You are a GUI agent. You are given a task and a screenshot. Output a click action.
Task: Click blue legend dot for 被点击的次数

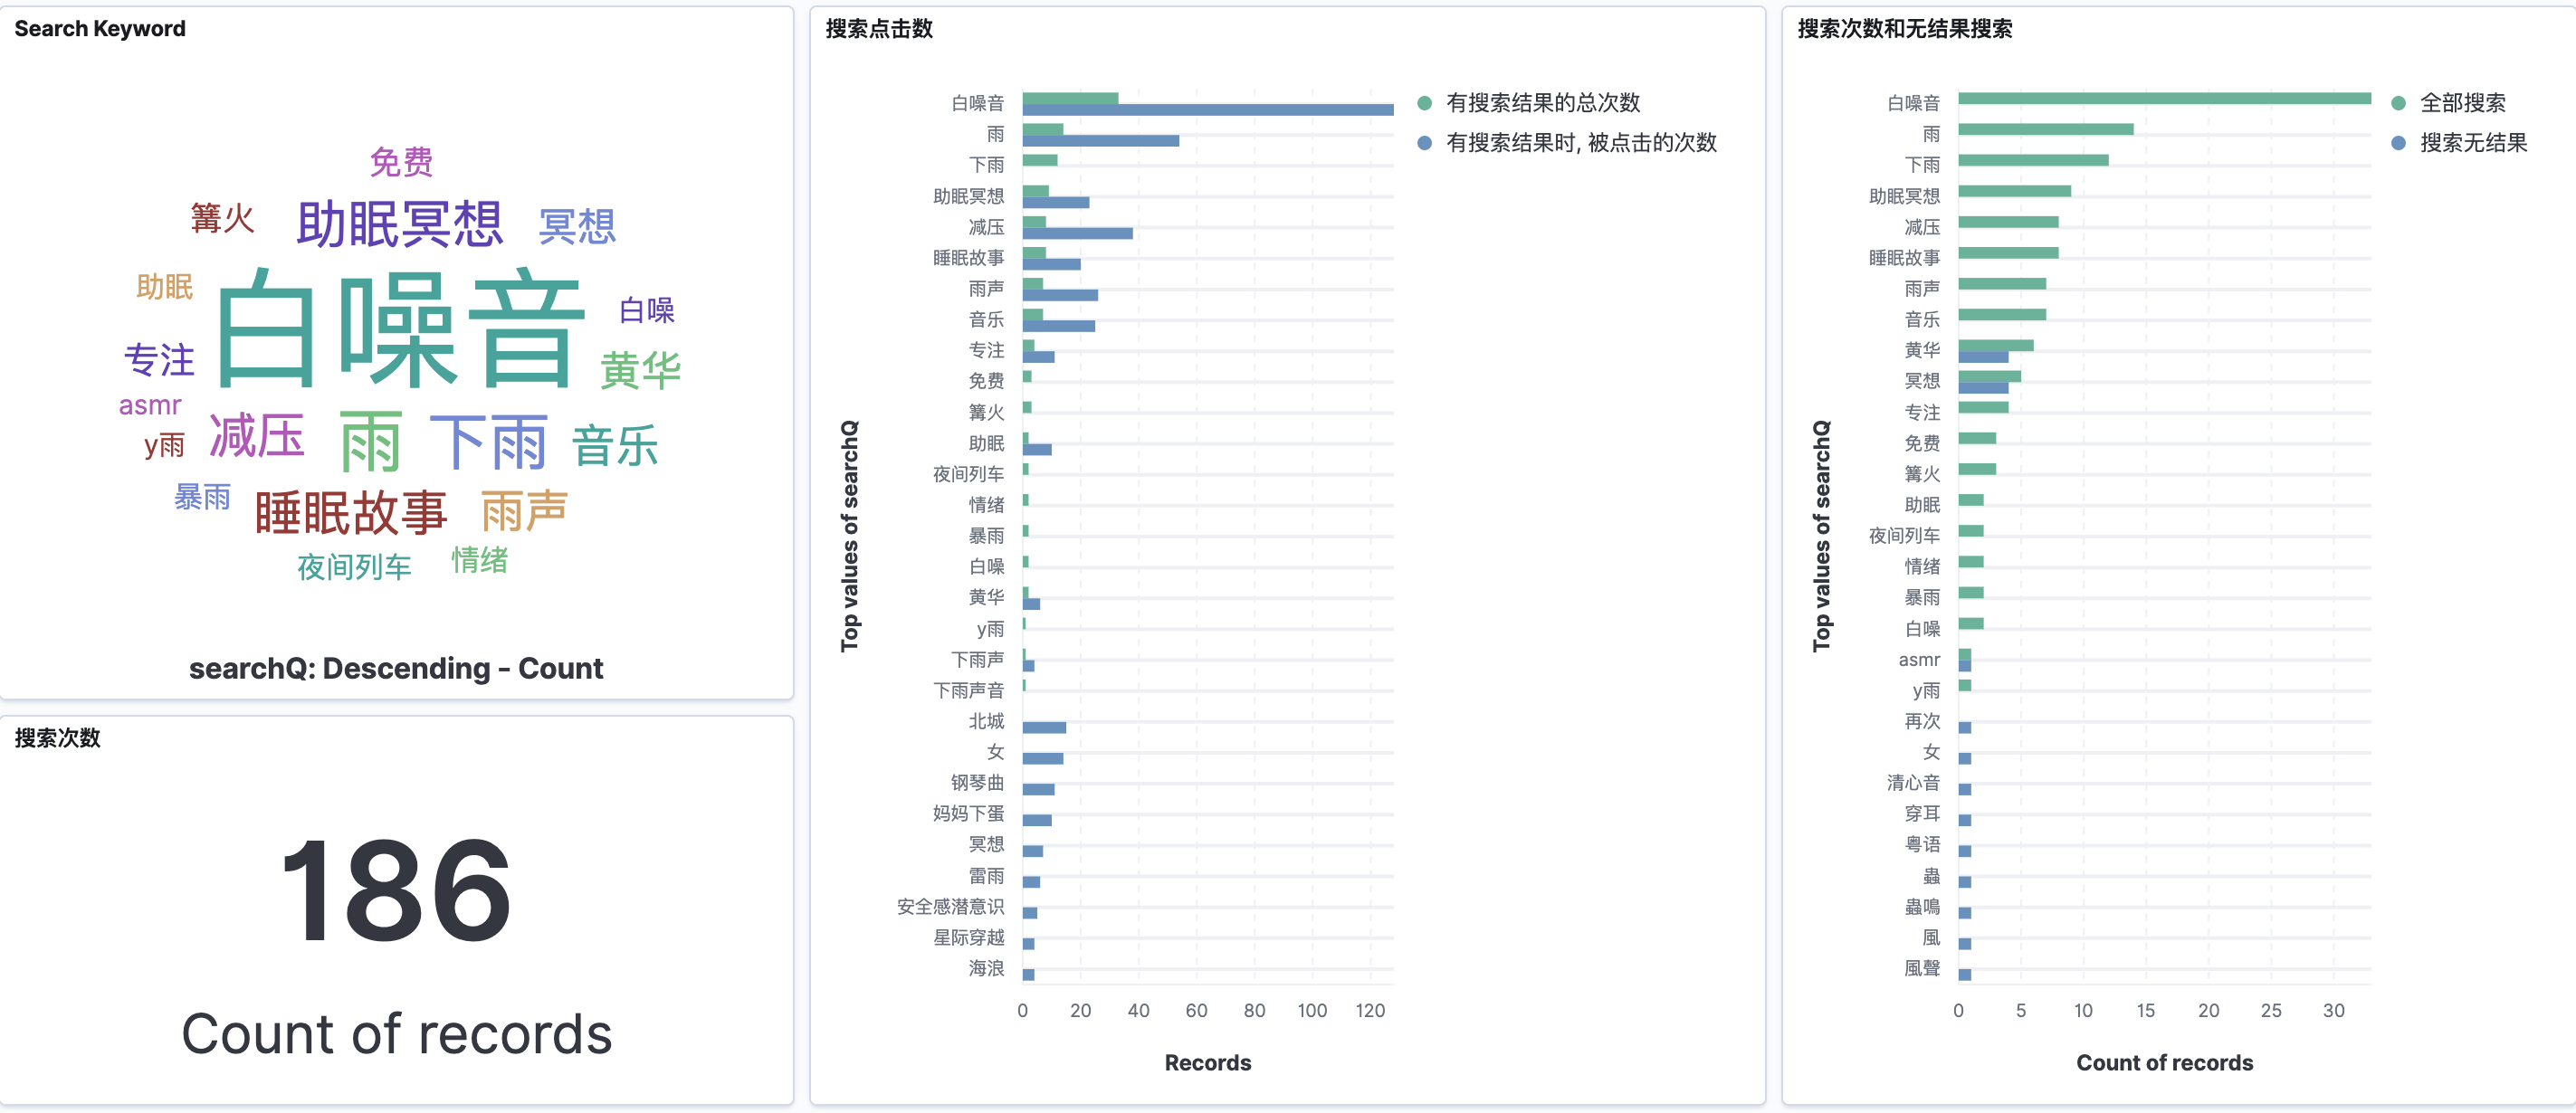click(1424, 143)
